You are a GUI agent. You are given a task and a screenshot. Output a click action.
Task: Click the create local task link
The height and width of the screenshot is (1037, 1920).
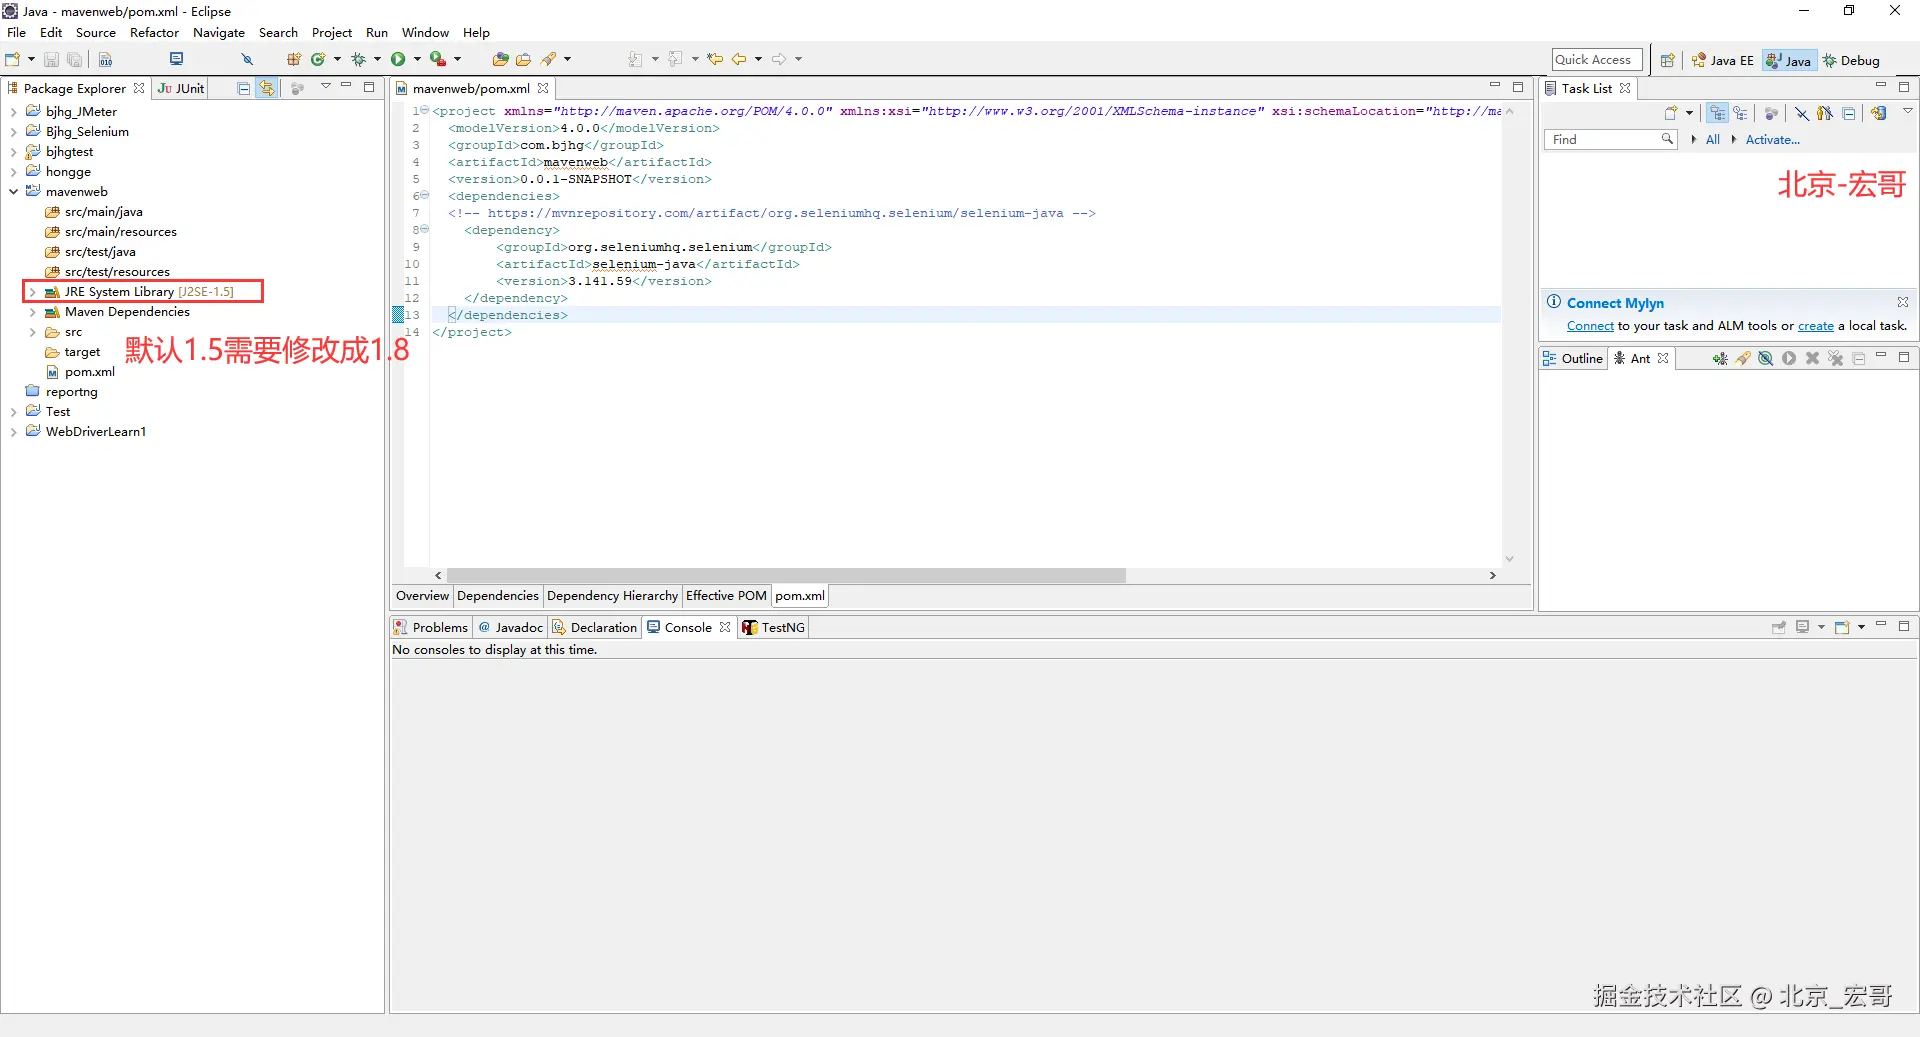coord(1815,326)
